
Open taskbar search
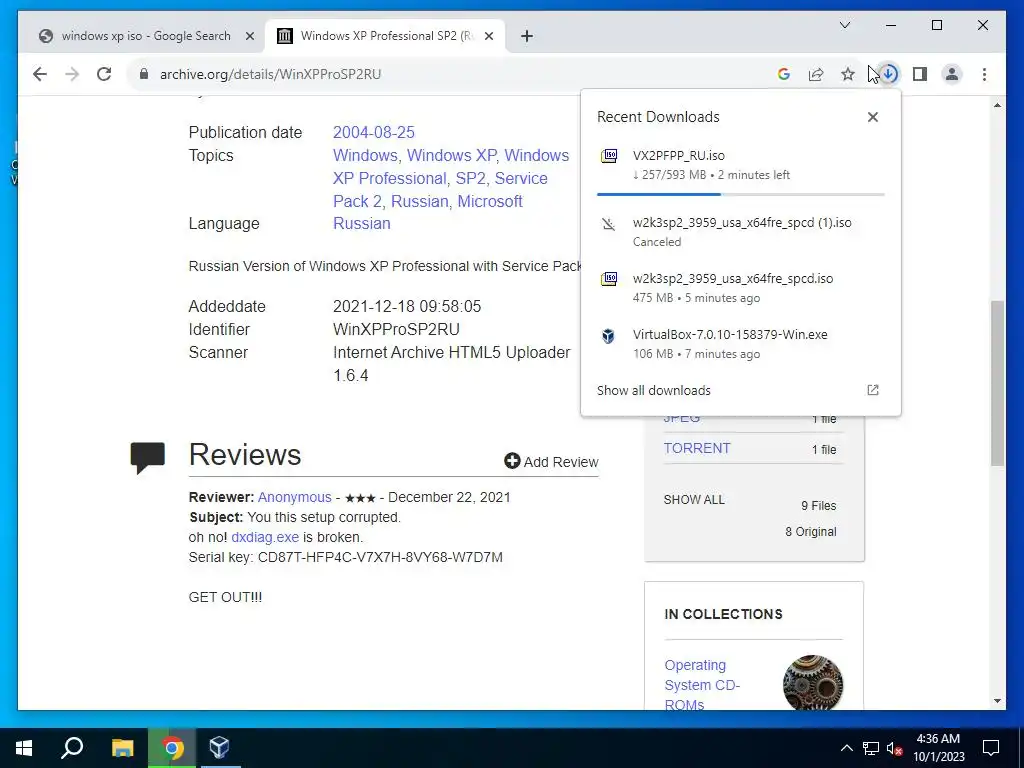coord(72,748)
